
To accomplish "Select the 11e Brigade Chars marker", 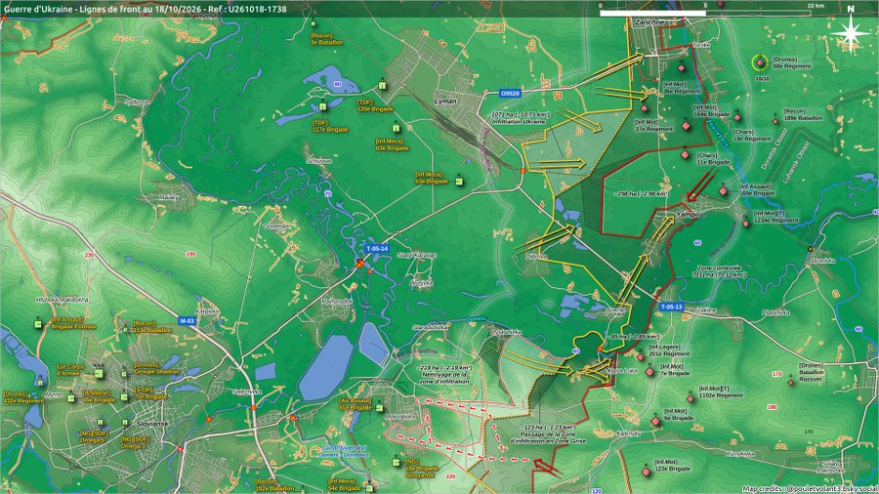I will pyautogui.click(x=685, y=154).
